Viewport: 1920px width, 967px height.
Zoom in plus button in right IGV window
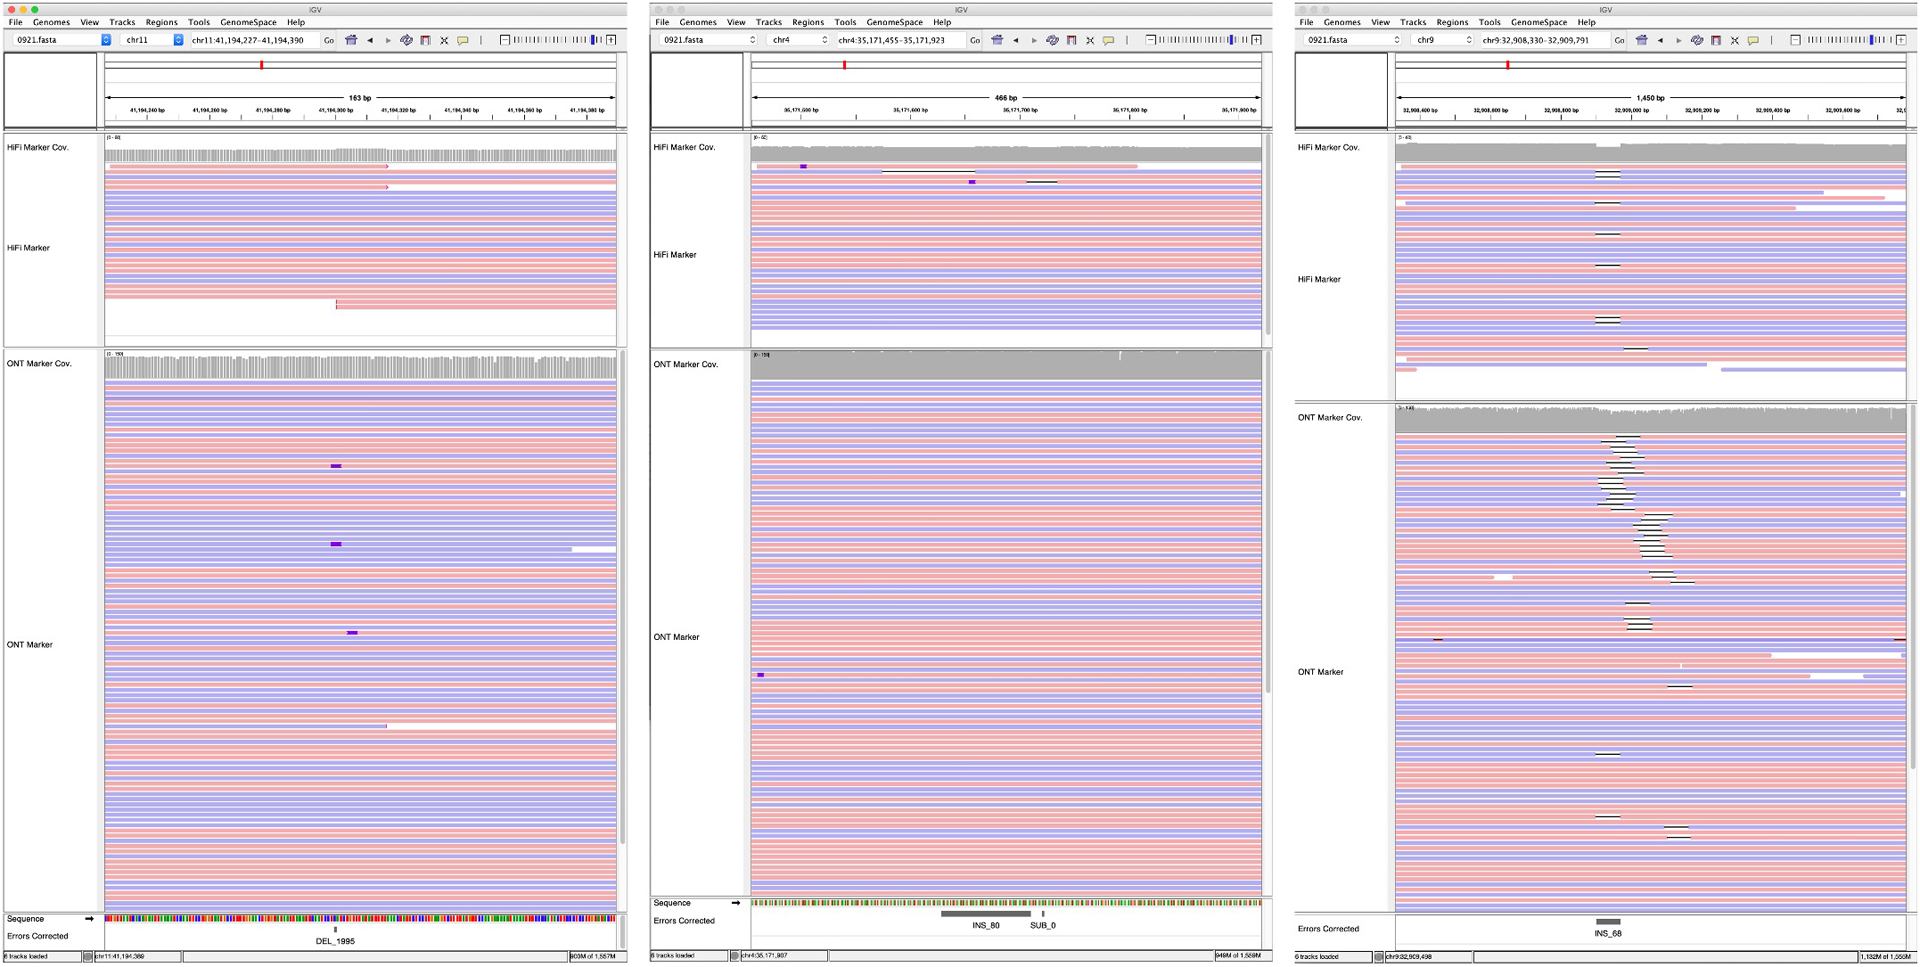(x=1901, y=40)
